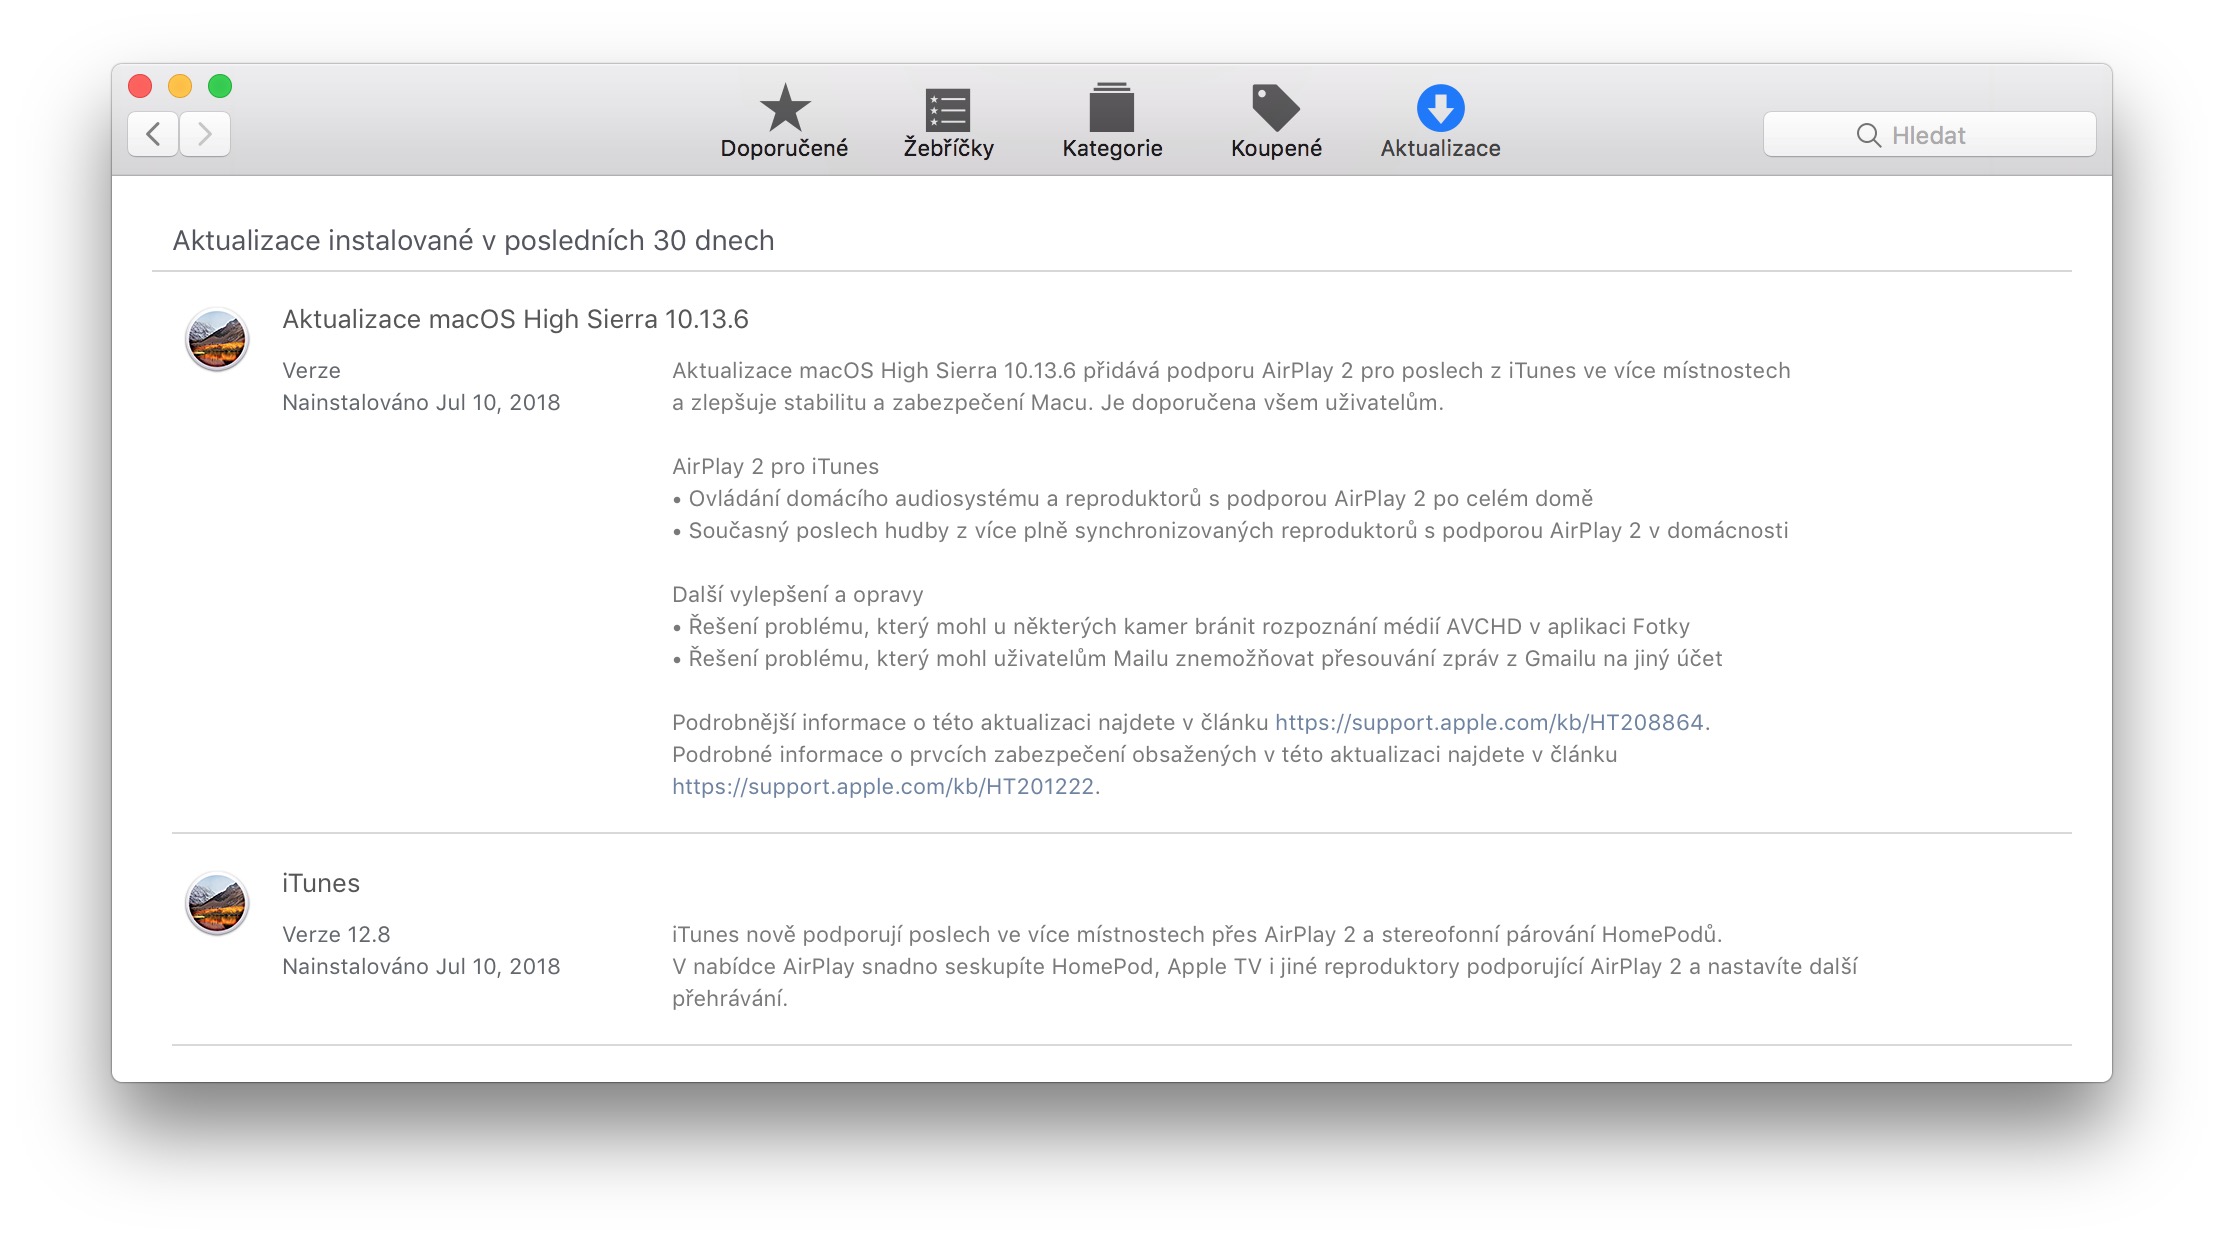Focus the Hledat search field
Image resolution: width=2224 pixels, height=1242 pixels.
click(1929, 134)
